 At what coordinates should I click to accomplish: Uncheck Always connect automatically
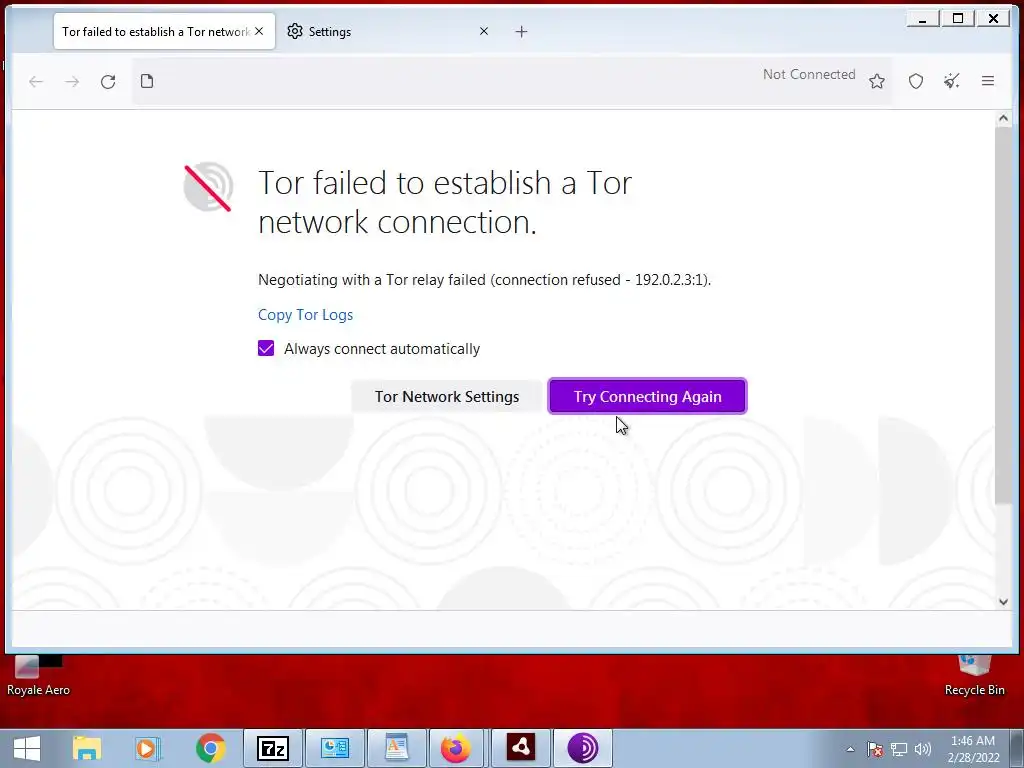point(266,348)
